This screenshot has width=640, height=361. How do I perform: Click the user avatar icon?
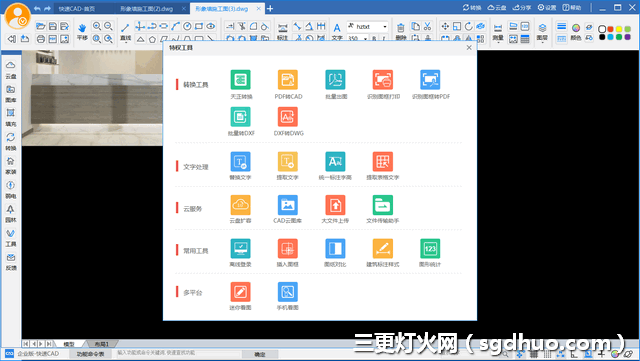point(18,16)
